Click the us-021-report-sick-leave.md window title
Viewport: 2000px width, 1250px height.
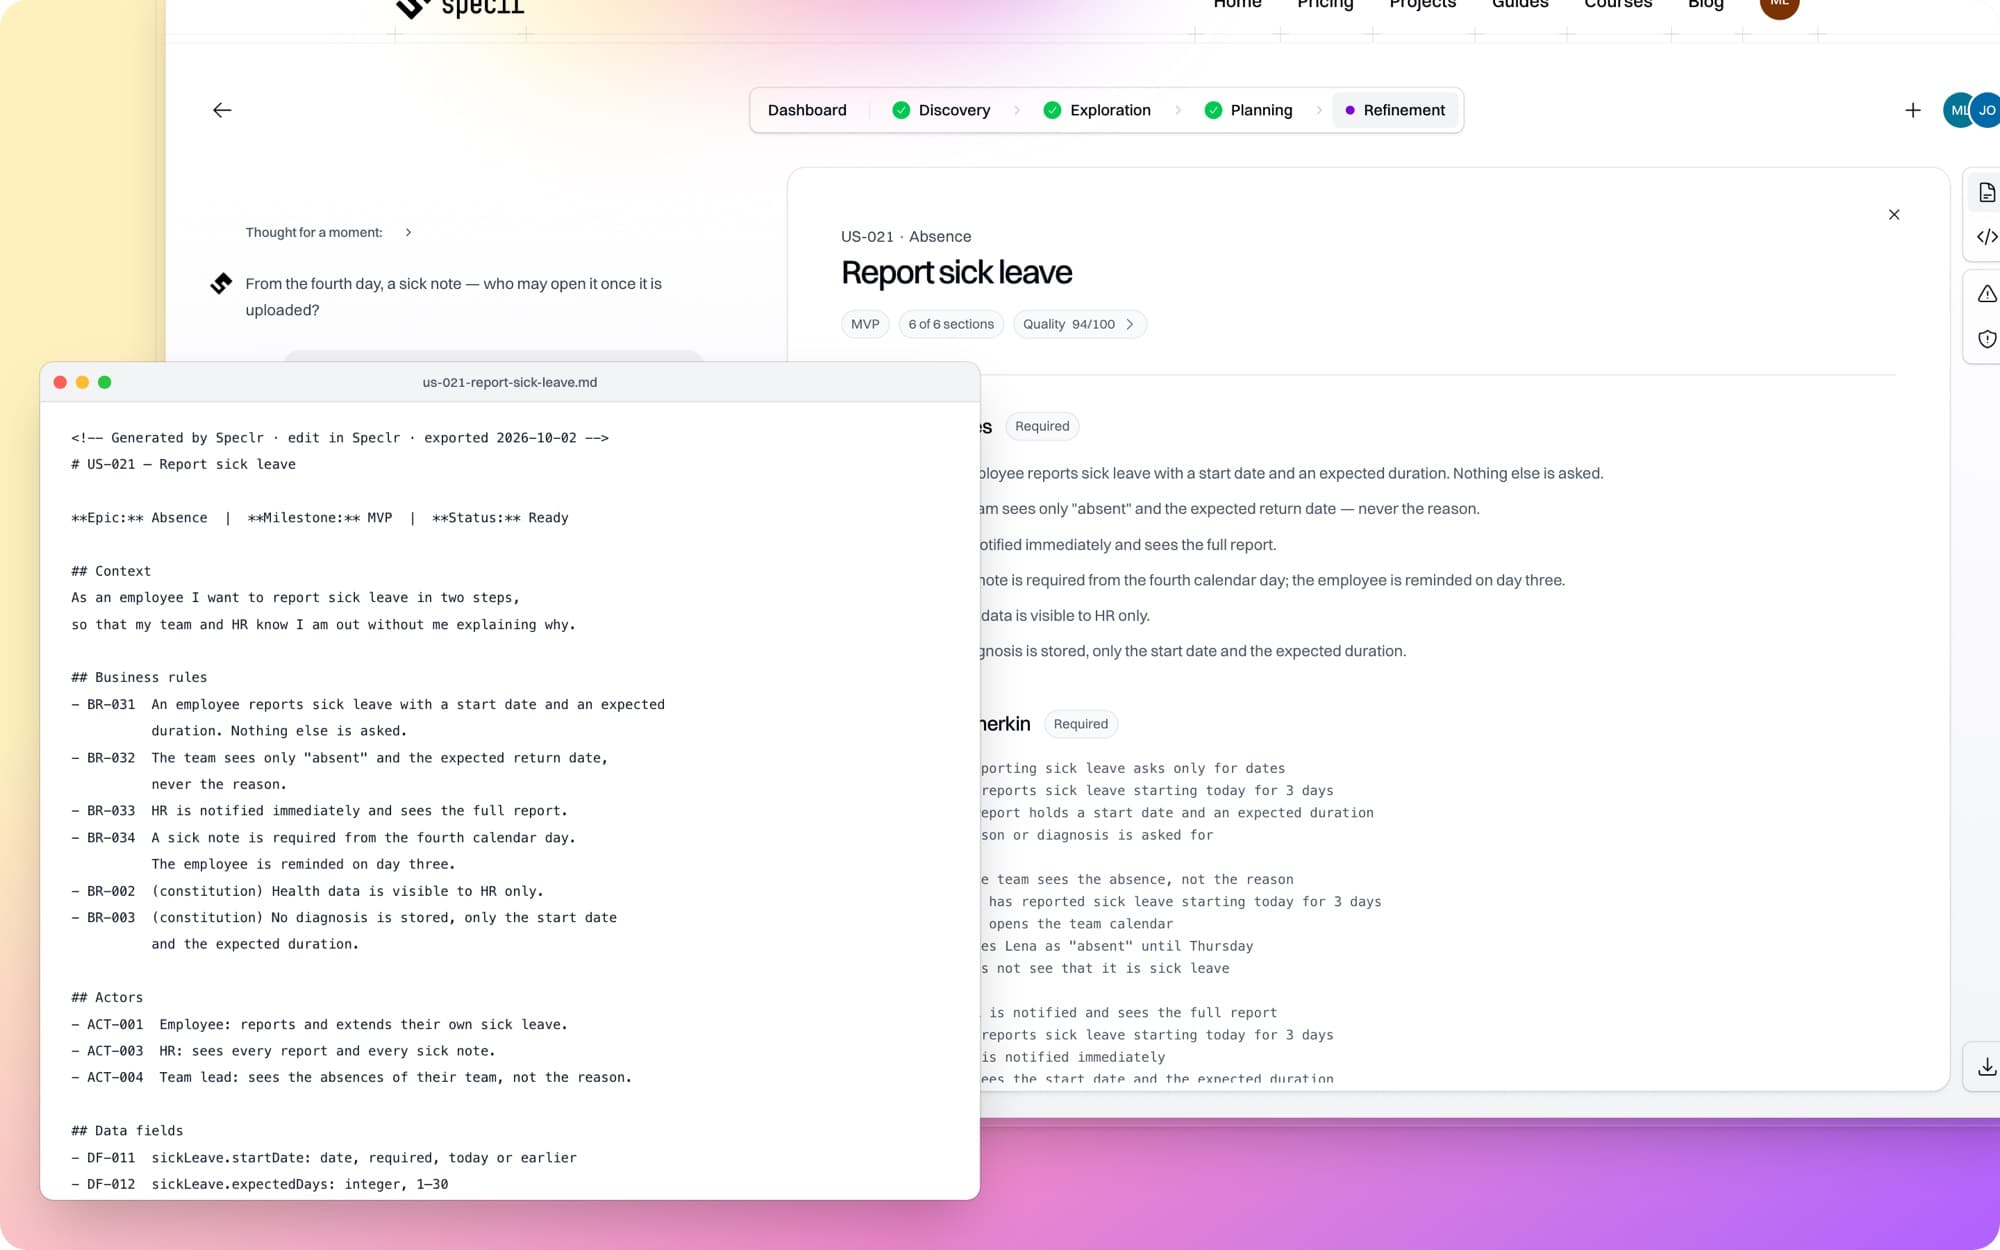[x=509, y=383]
